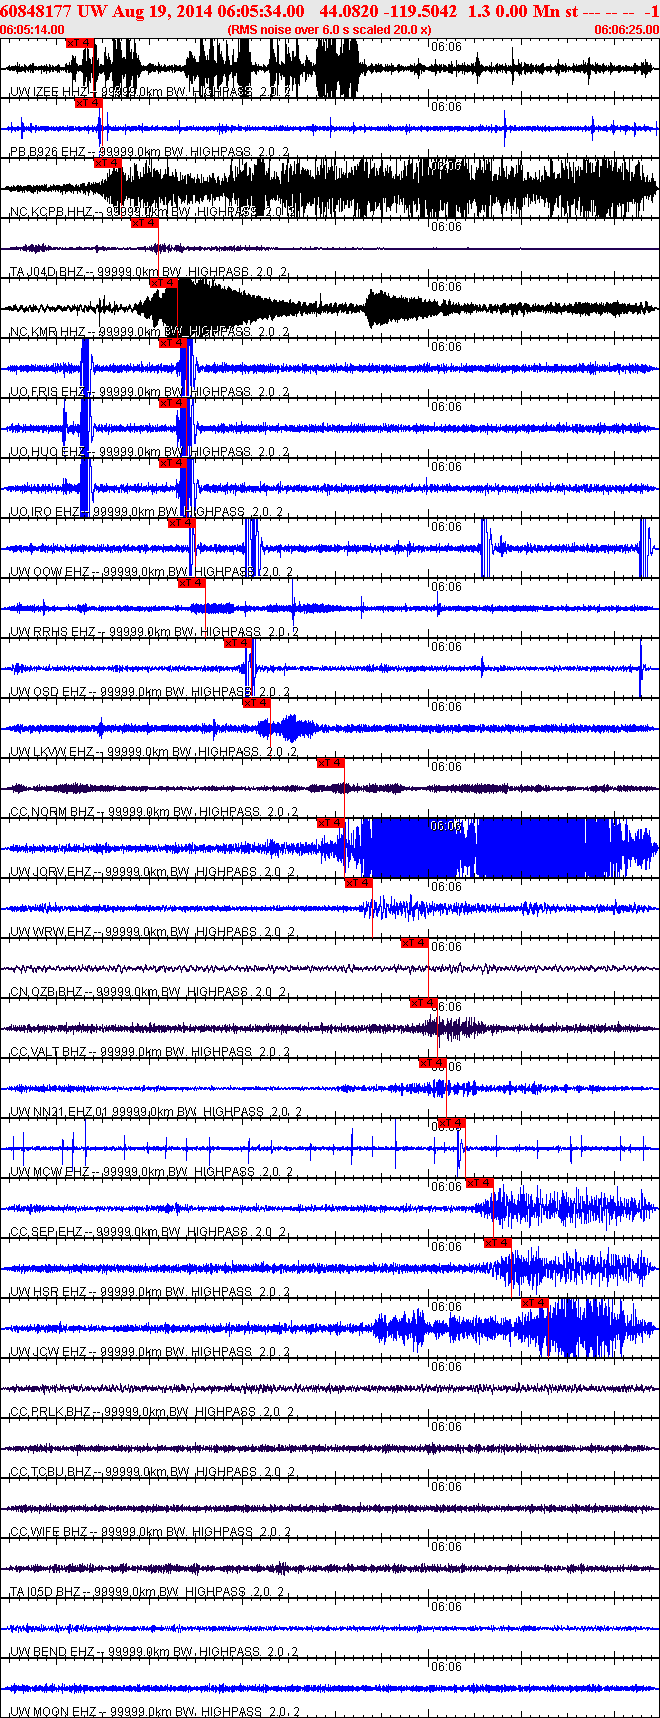Click the 06:06 tick label on the UW BEND trace
The height and width of the screenshot is (1718, 660).
[x=446, y=1606]
